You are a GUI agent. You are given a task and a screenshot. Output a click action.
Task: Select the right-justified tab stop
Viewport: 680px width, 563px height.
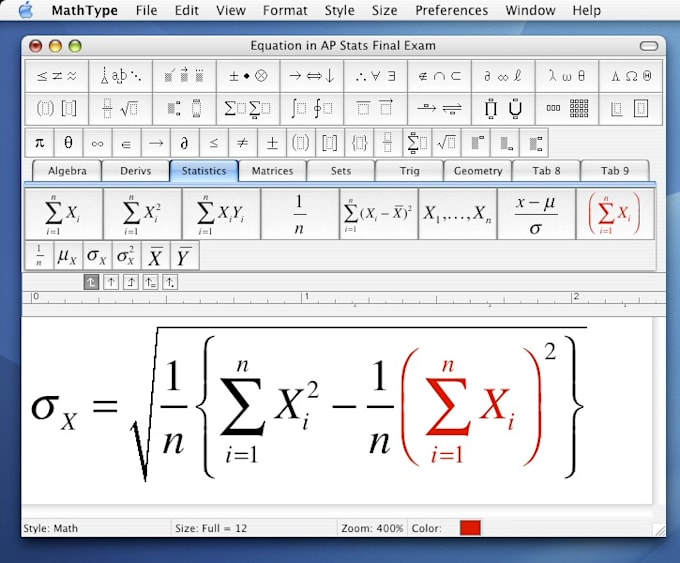(x=131, y=282)
